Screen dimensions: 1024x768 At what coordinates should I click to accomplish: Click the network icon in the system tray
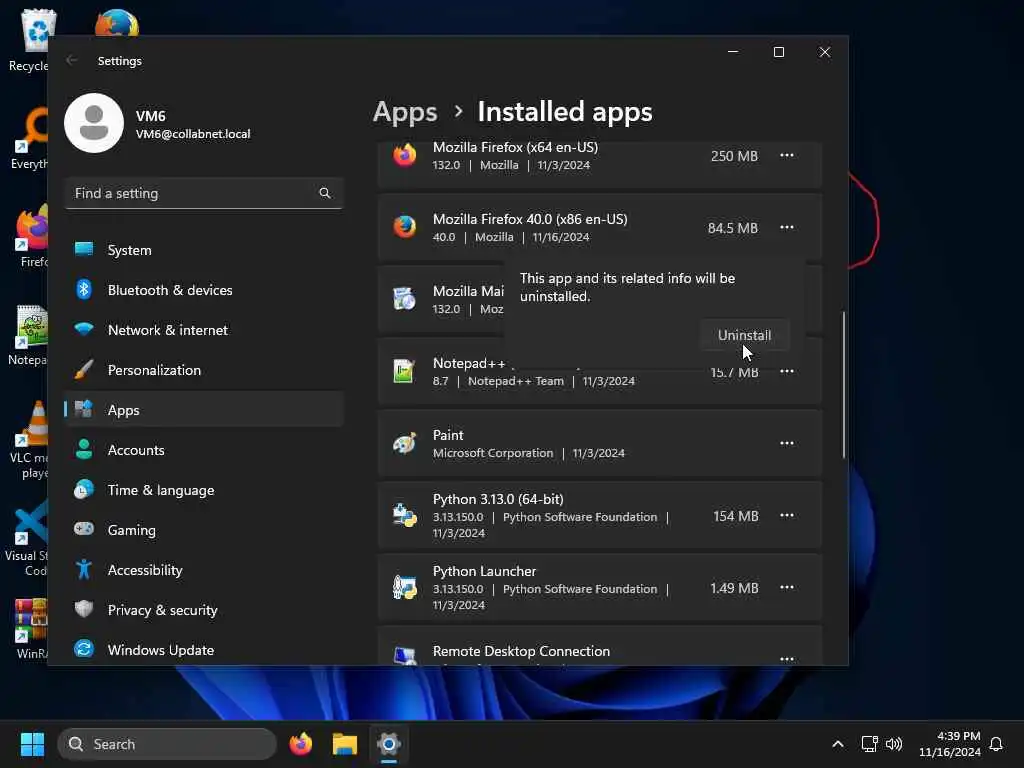coord(869,744)
